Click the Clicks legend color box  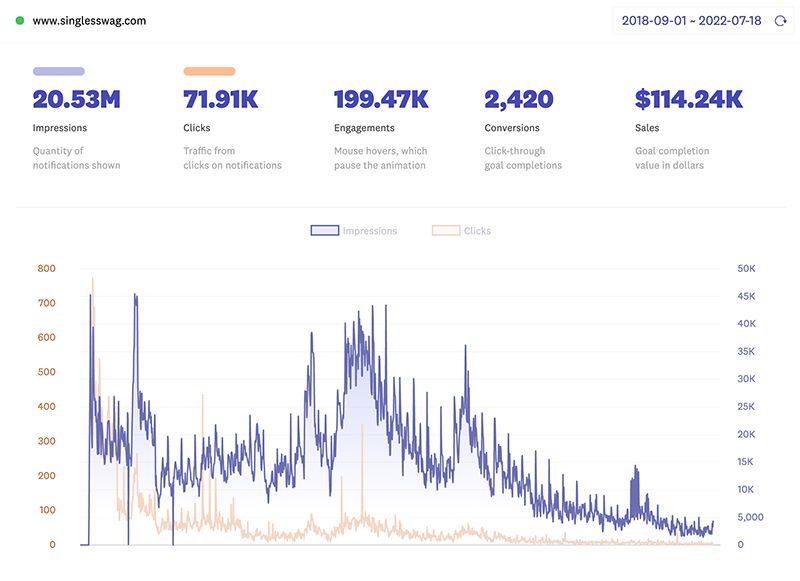point(445,231)
